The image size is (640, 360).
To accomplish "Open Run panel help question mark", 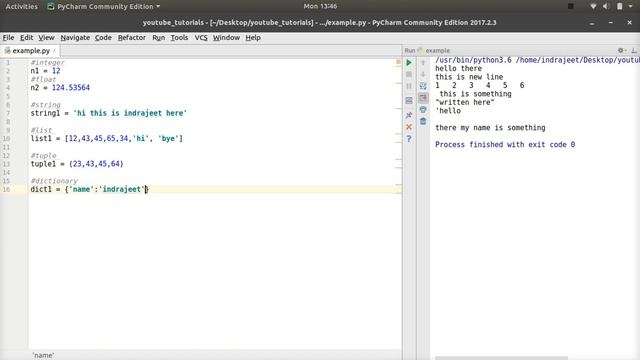I will click(409, 139).
